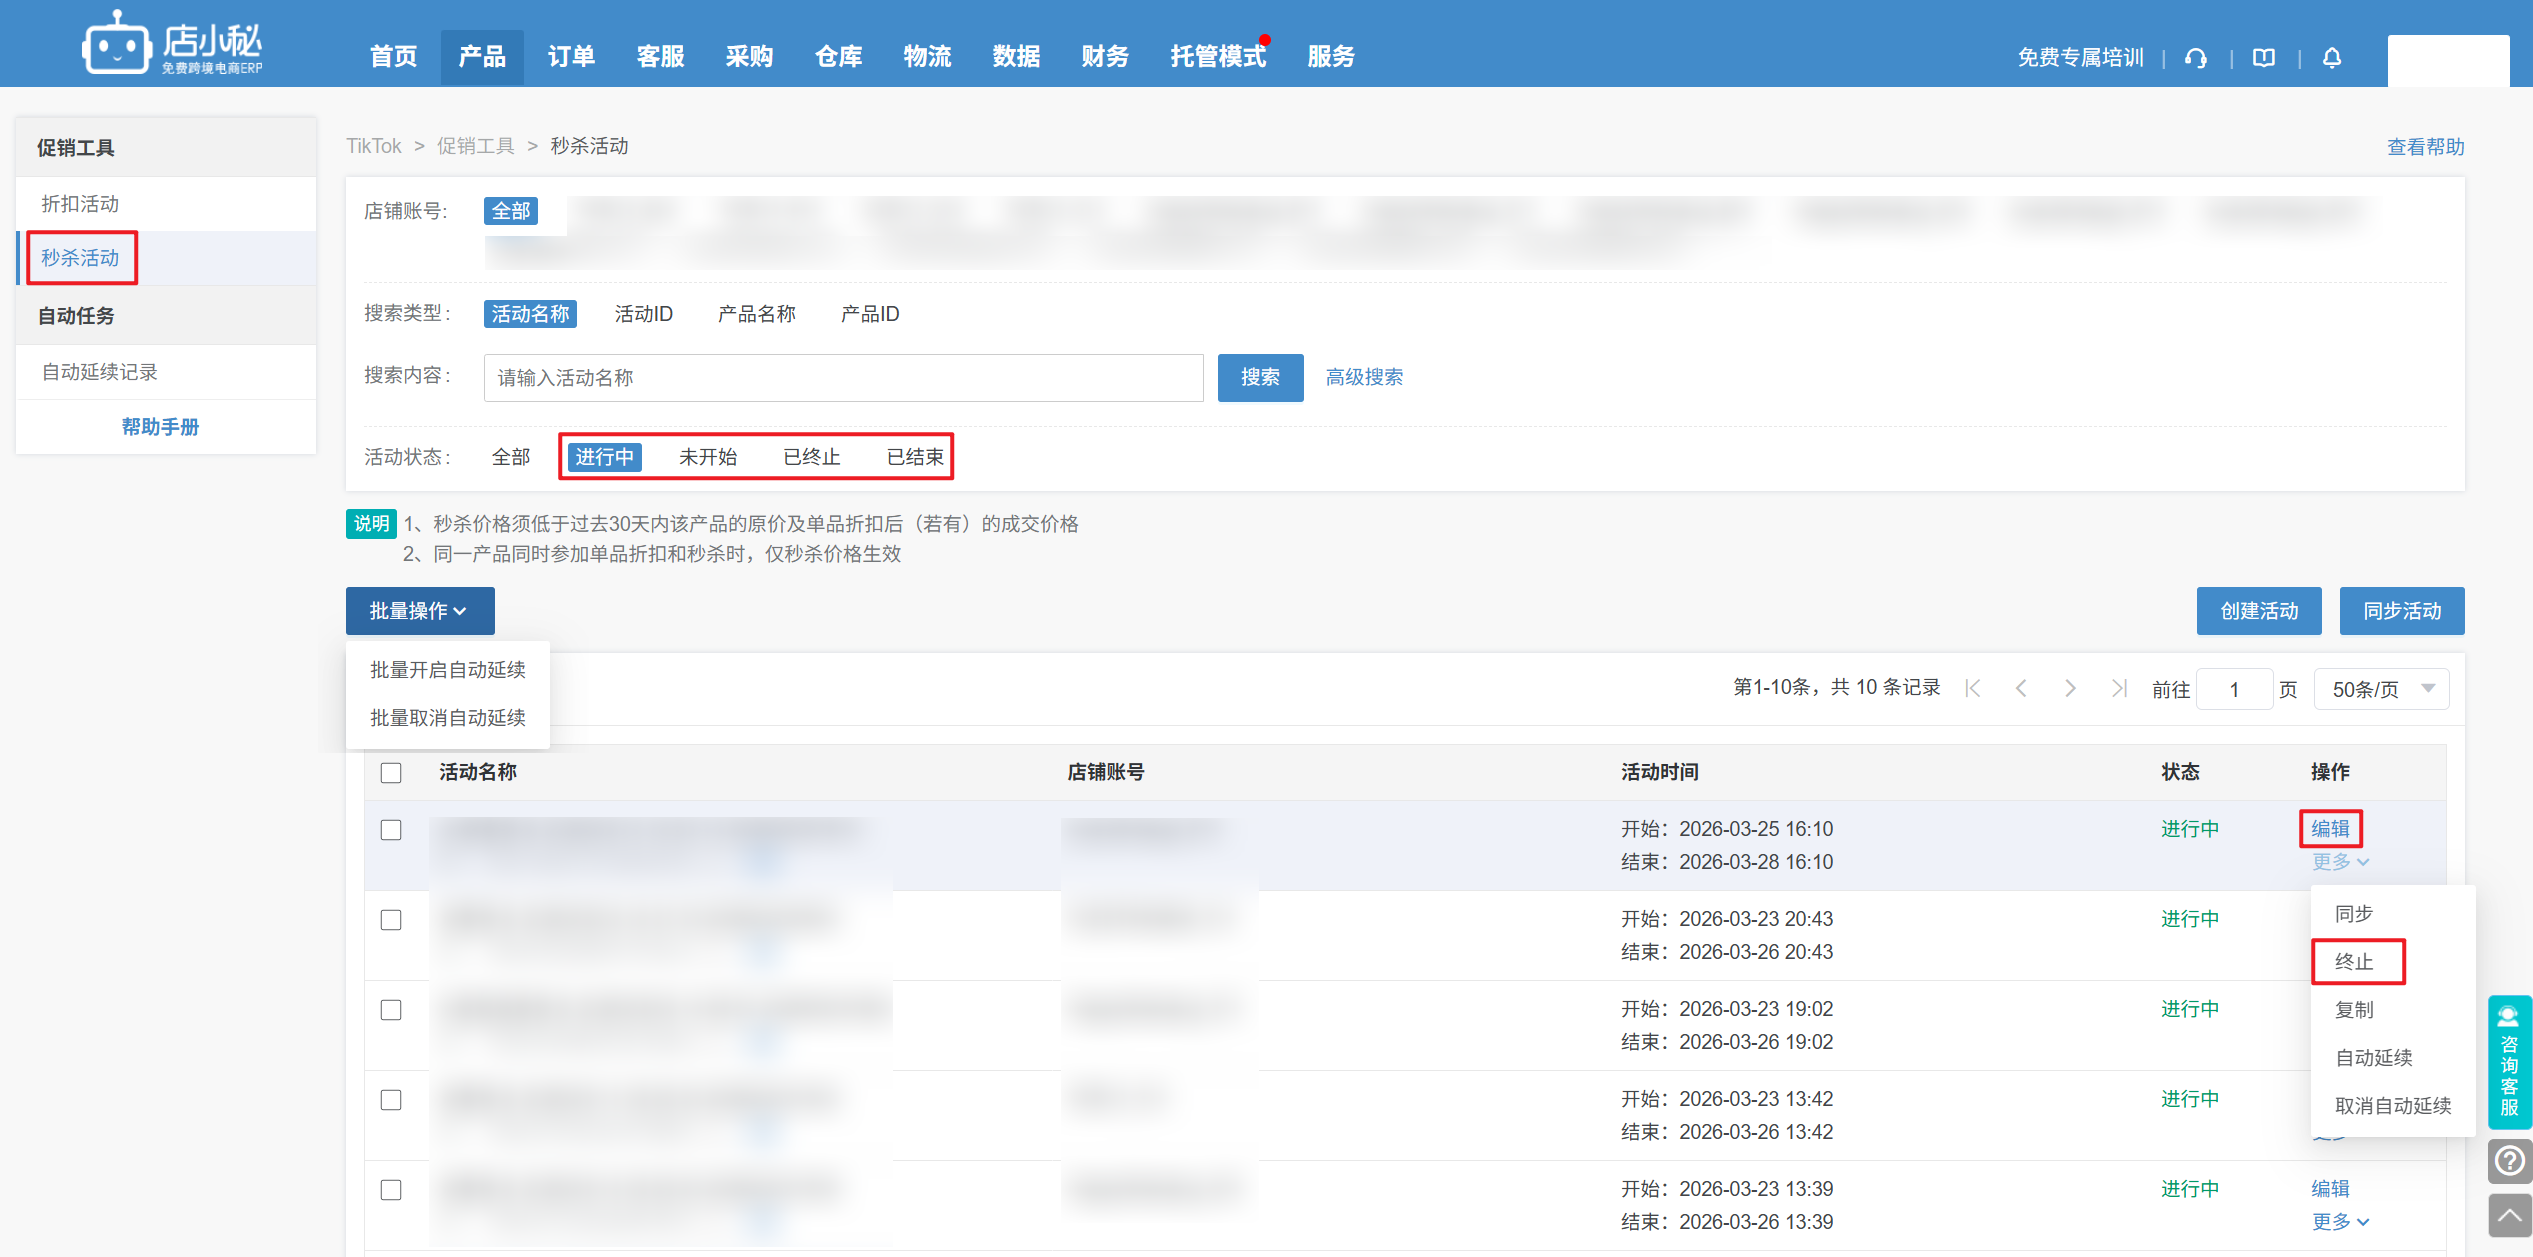Click the headset customer service icon
Screen dimensions: 2533x1257
(x=2196, y=58)
